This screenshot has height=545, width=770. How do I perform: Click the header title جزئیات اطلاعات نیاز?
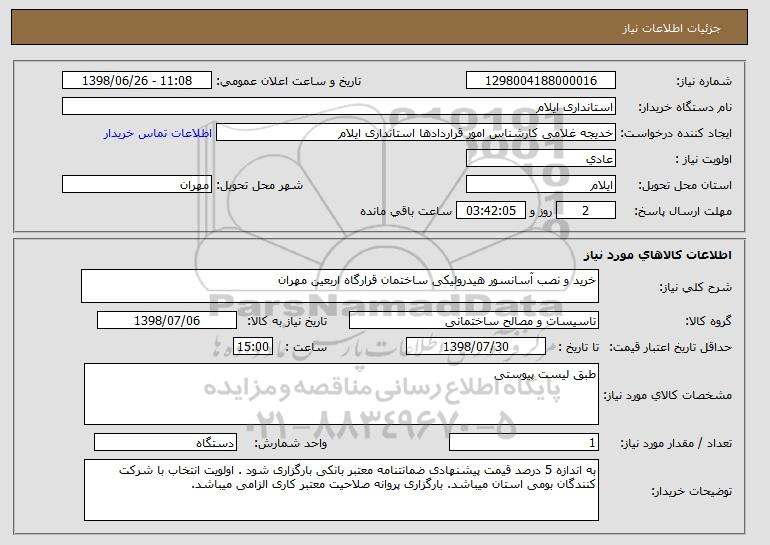[x=671, y=28]
